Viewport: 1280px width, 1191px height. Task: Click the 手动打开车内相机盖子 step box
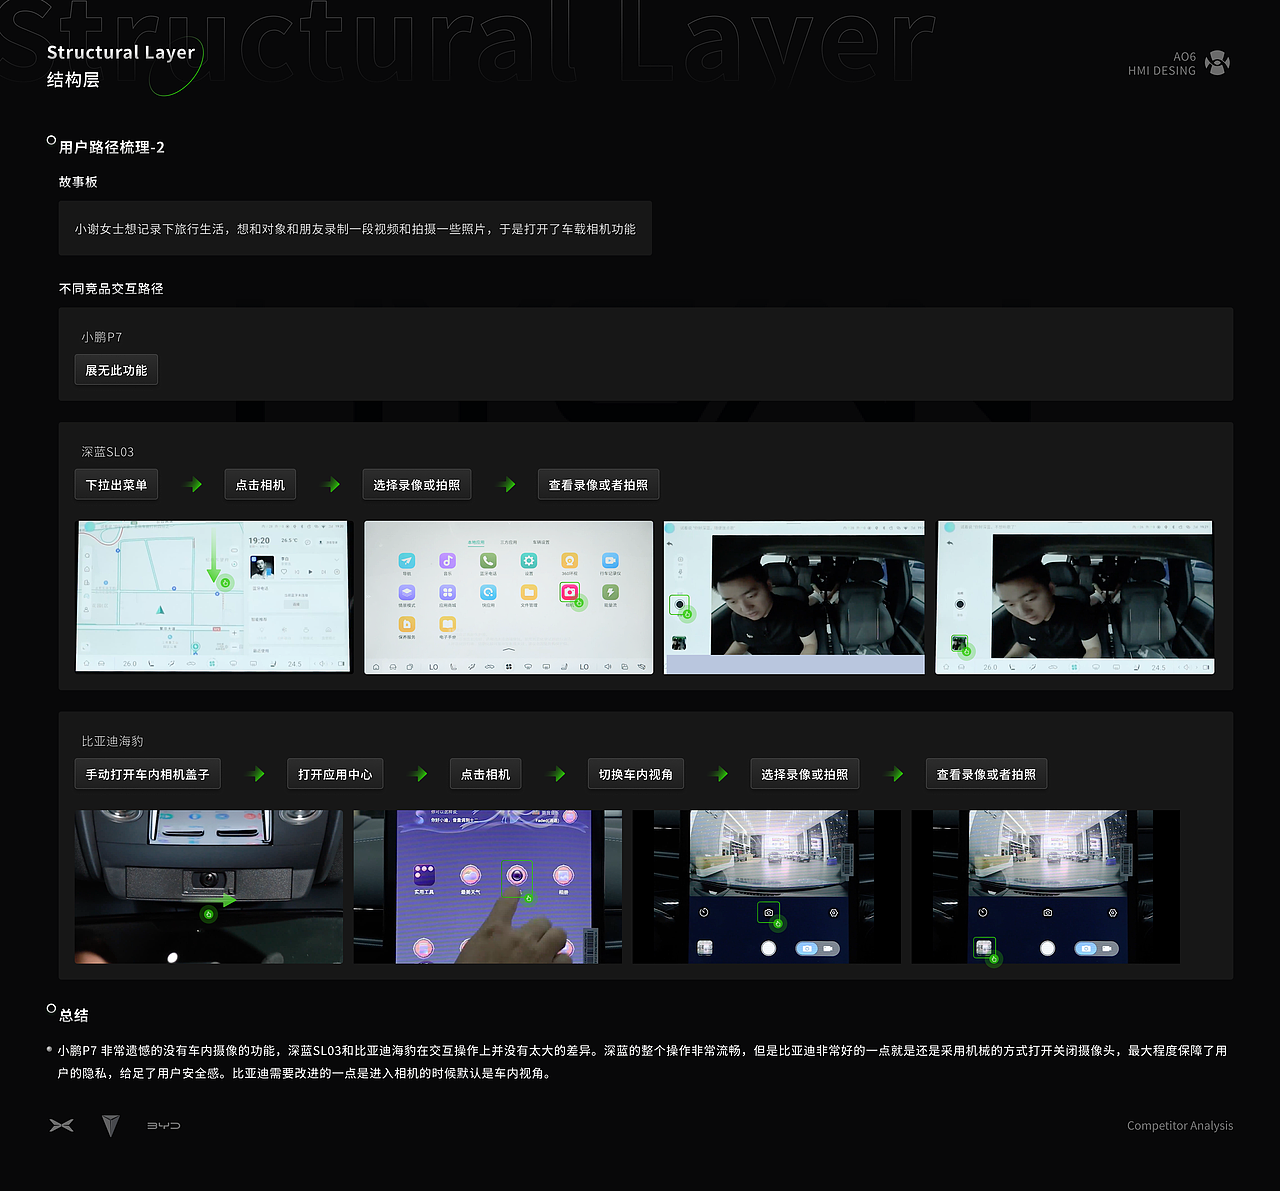[x=148, y=774]
